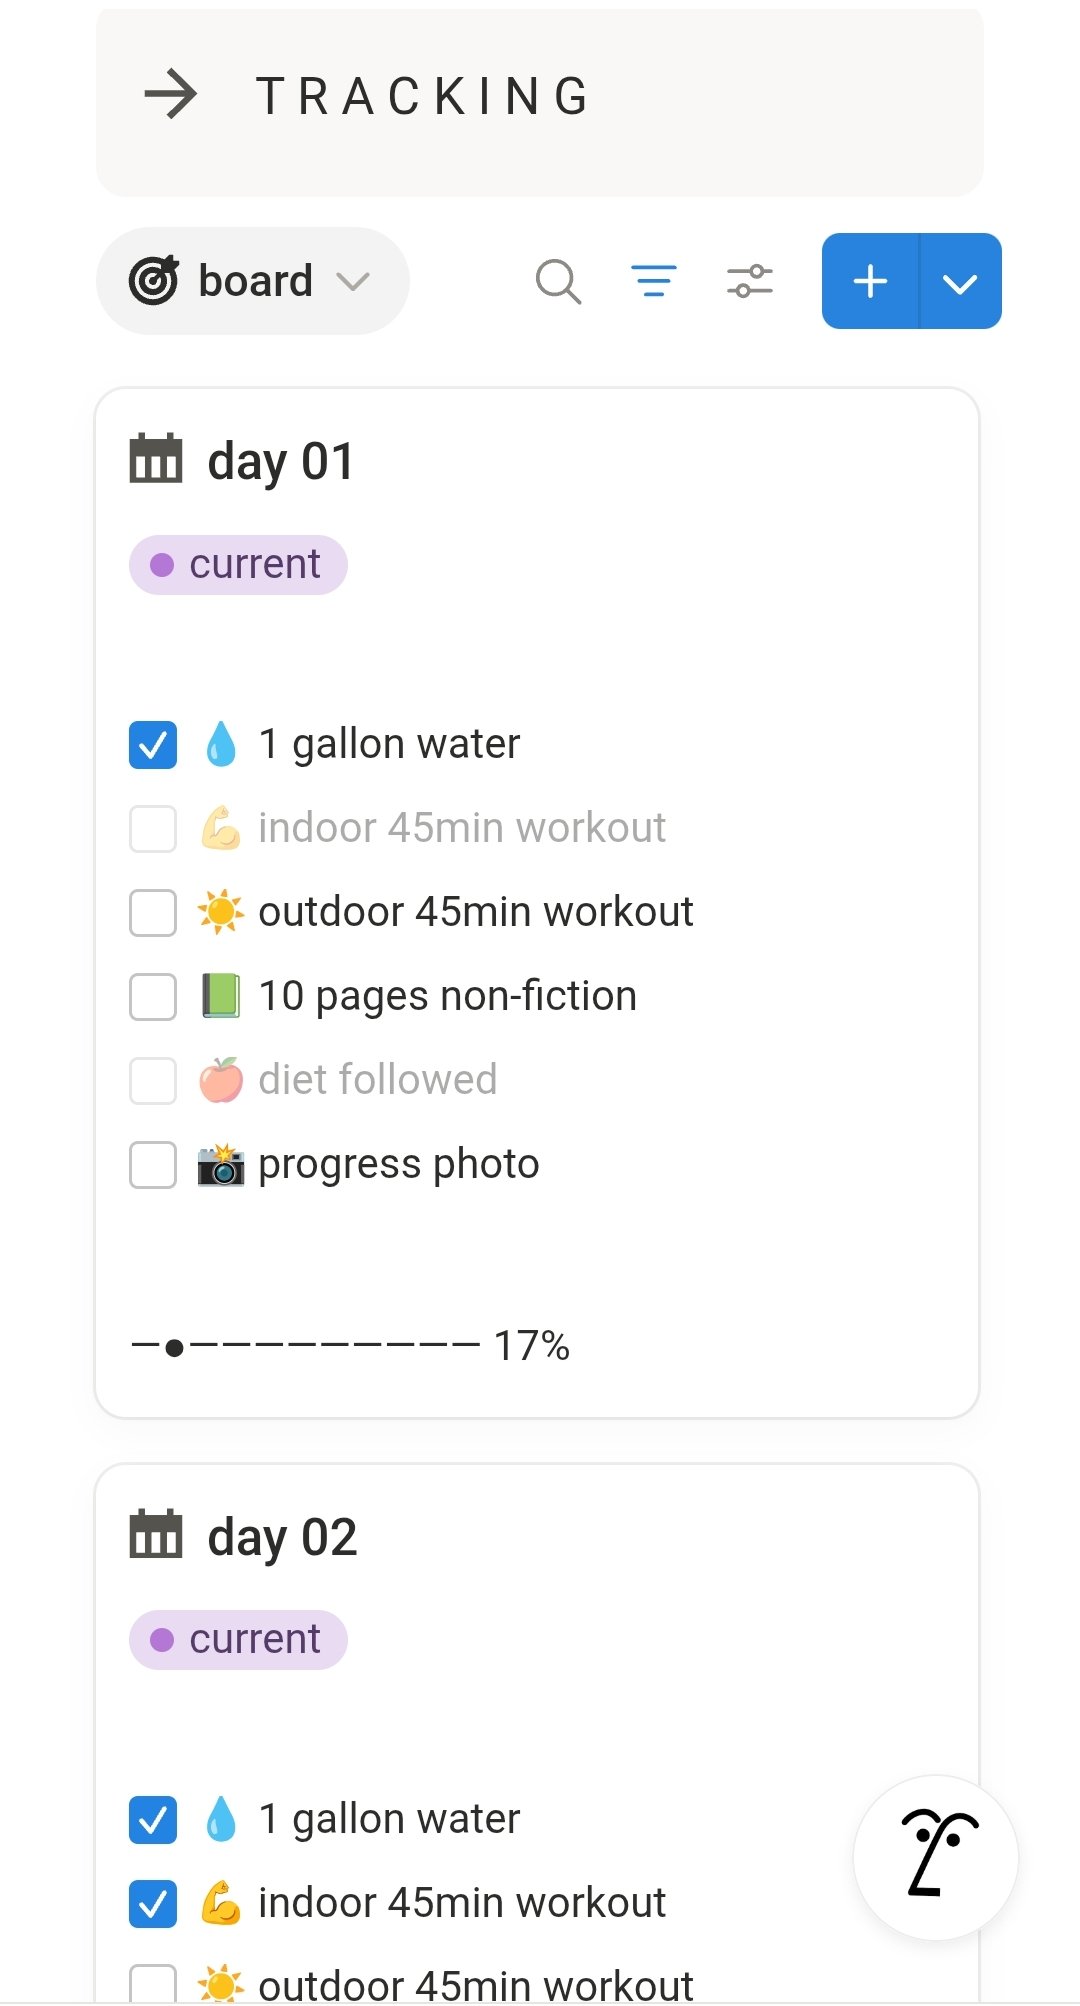Uncheck day 02 indoor 45min workout
This screenshot has height=2006, width=1080.
pos(153,1903)
